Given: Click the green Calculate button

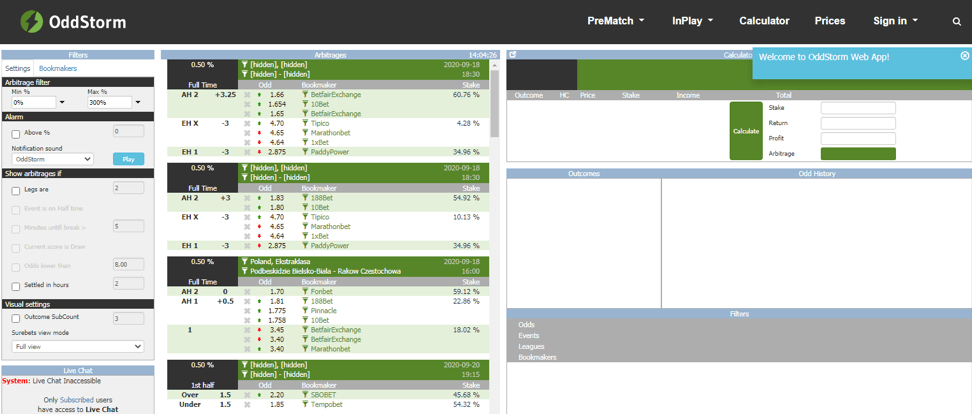Looking at the screenshot, I should [746, 131].
